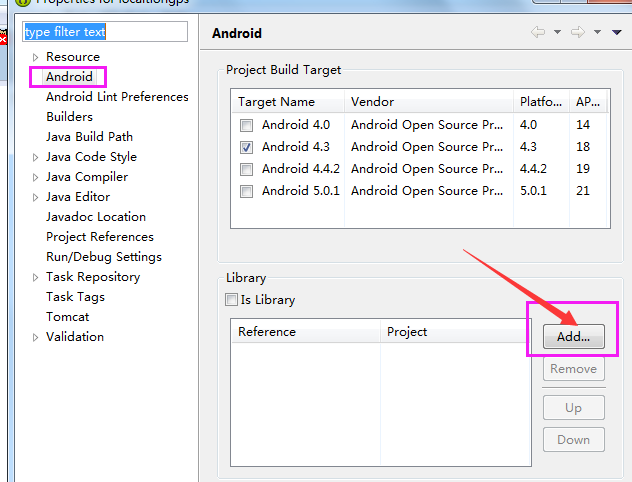The width and height of the screenshot is (632, 482).
Task: Focus the type filter text field
Action: pyautogui.click(x=105, y=31)
